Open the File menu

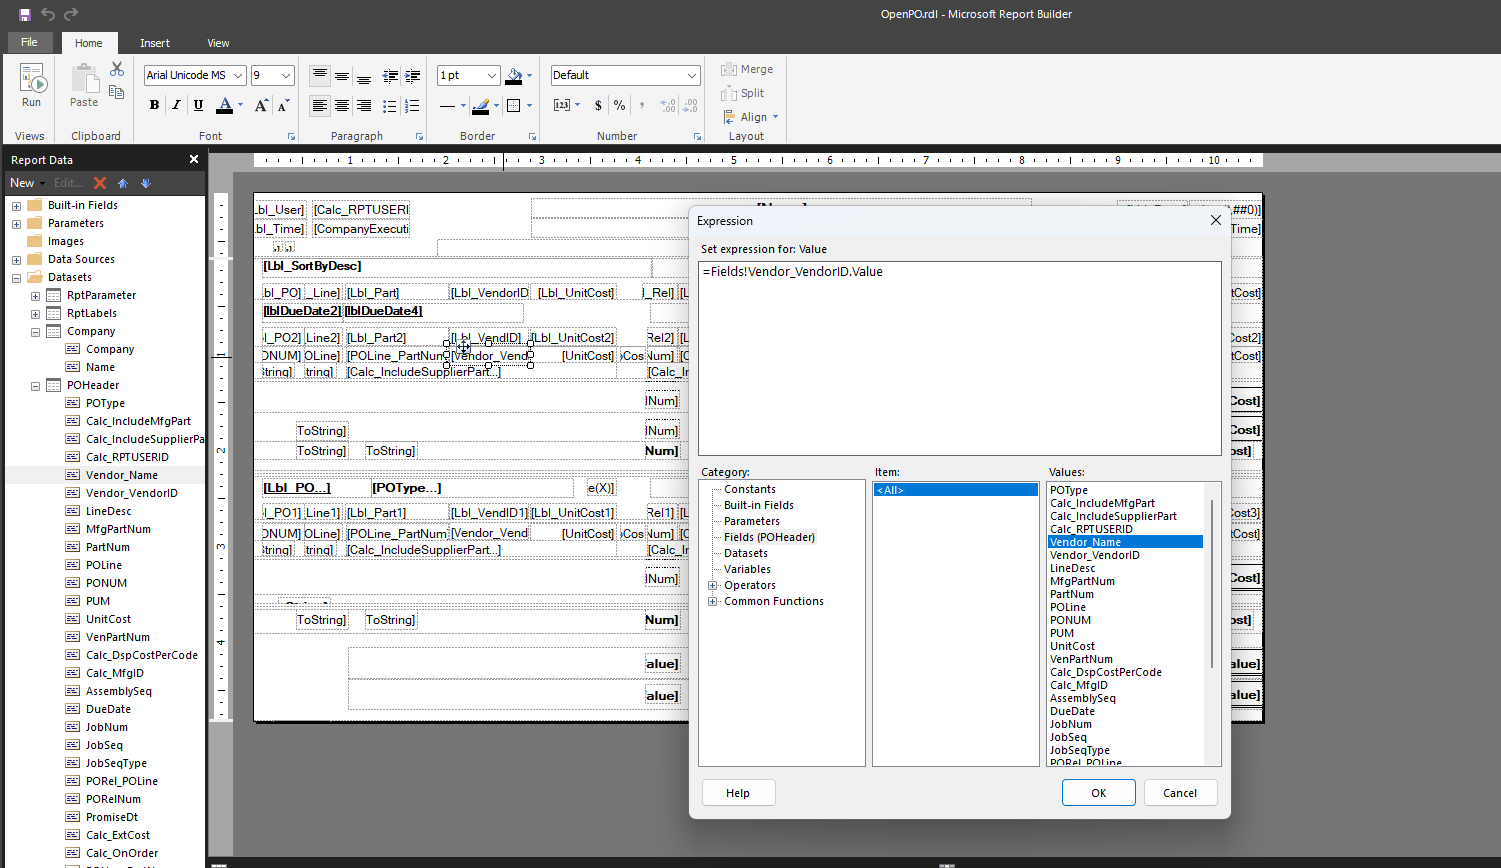30,43
